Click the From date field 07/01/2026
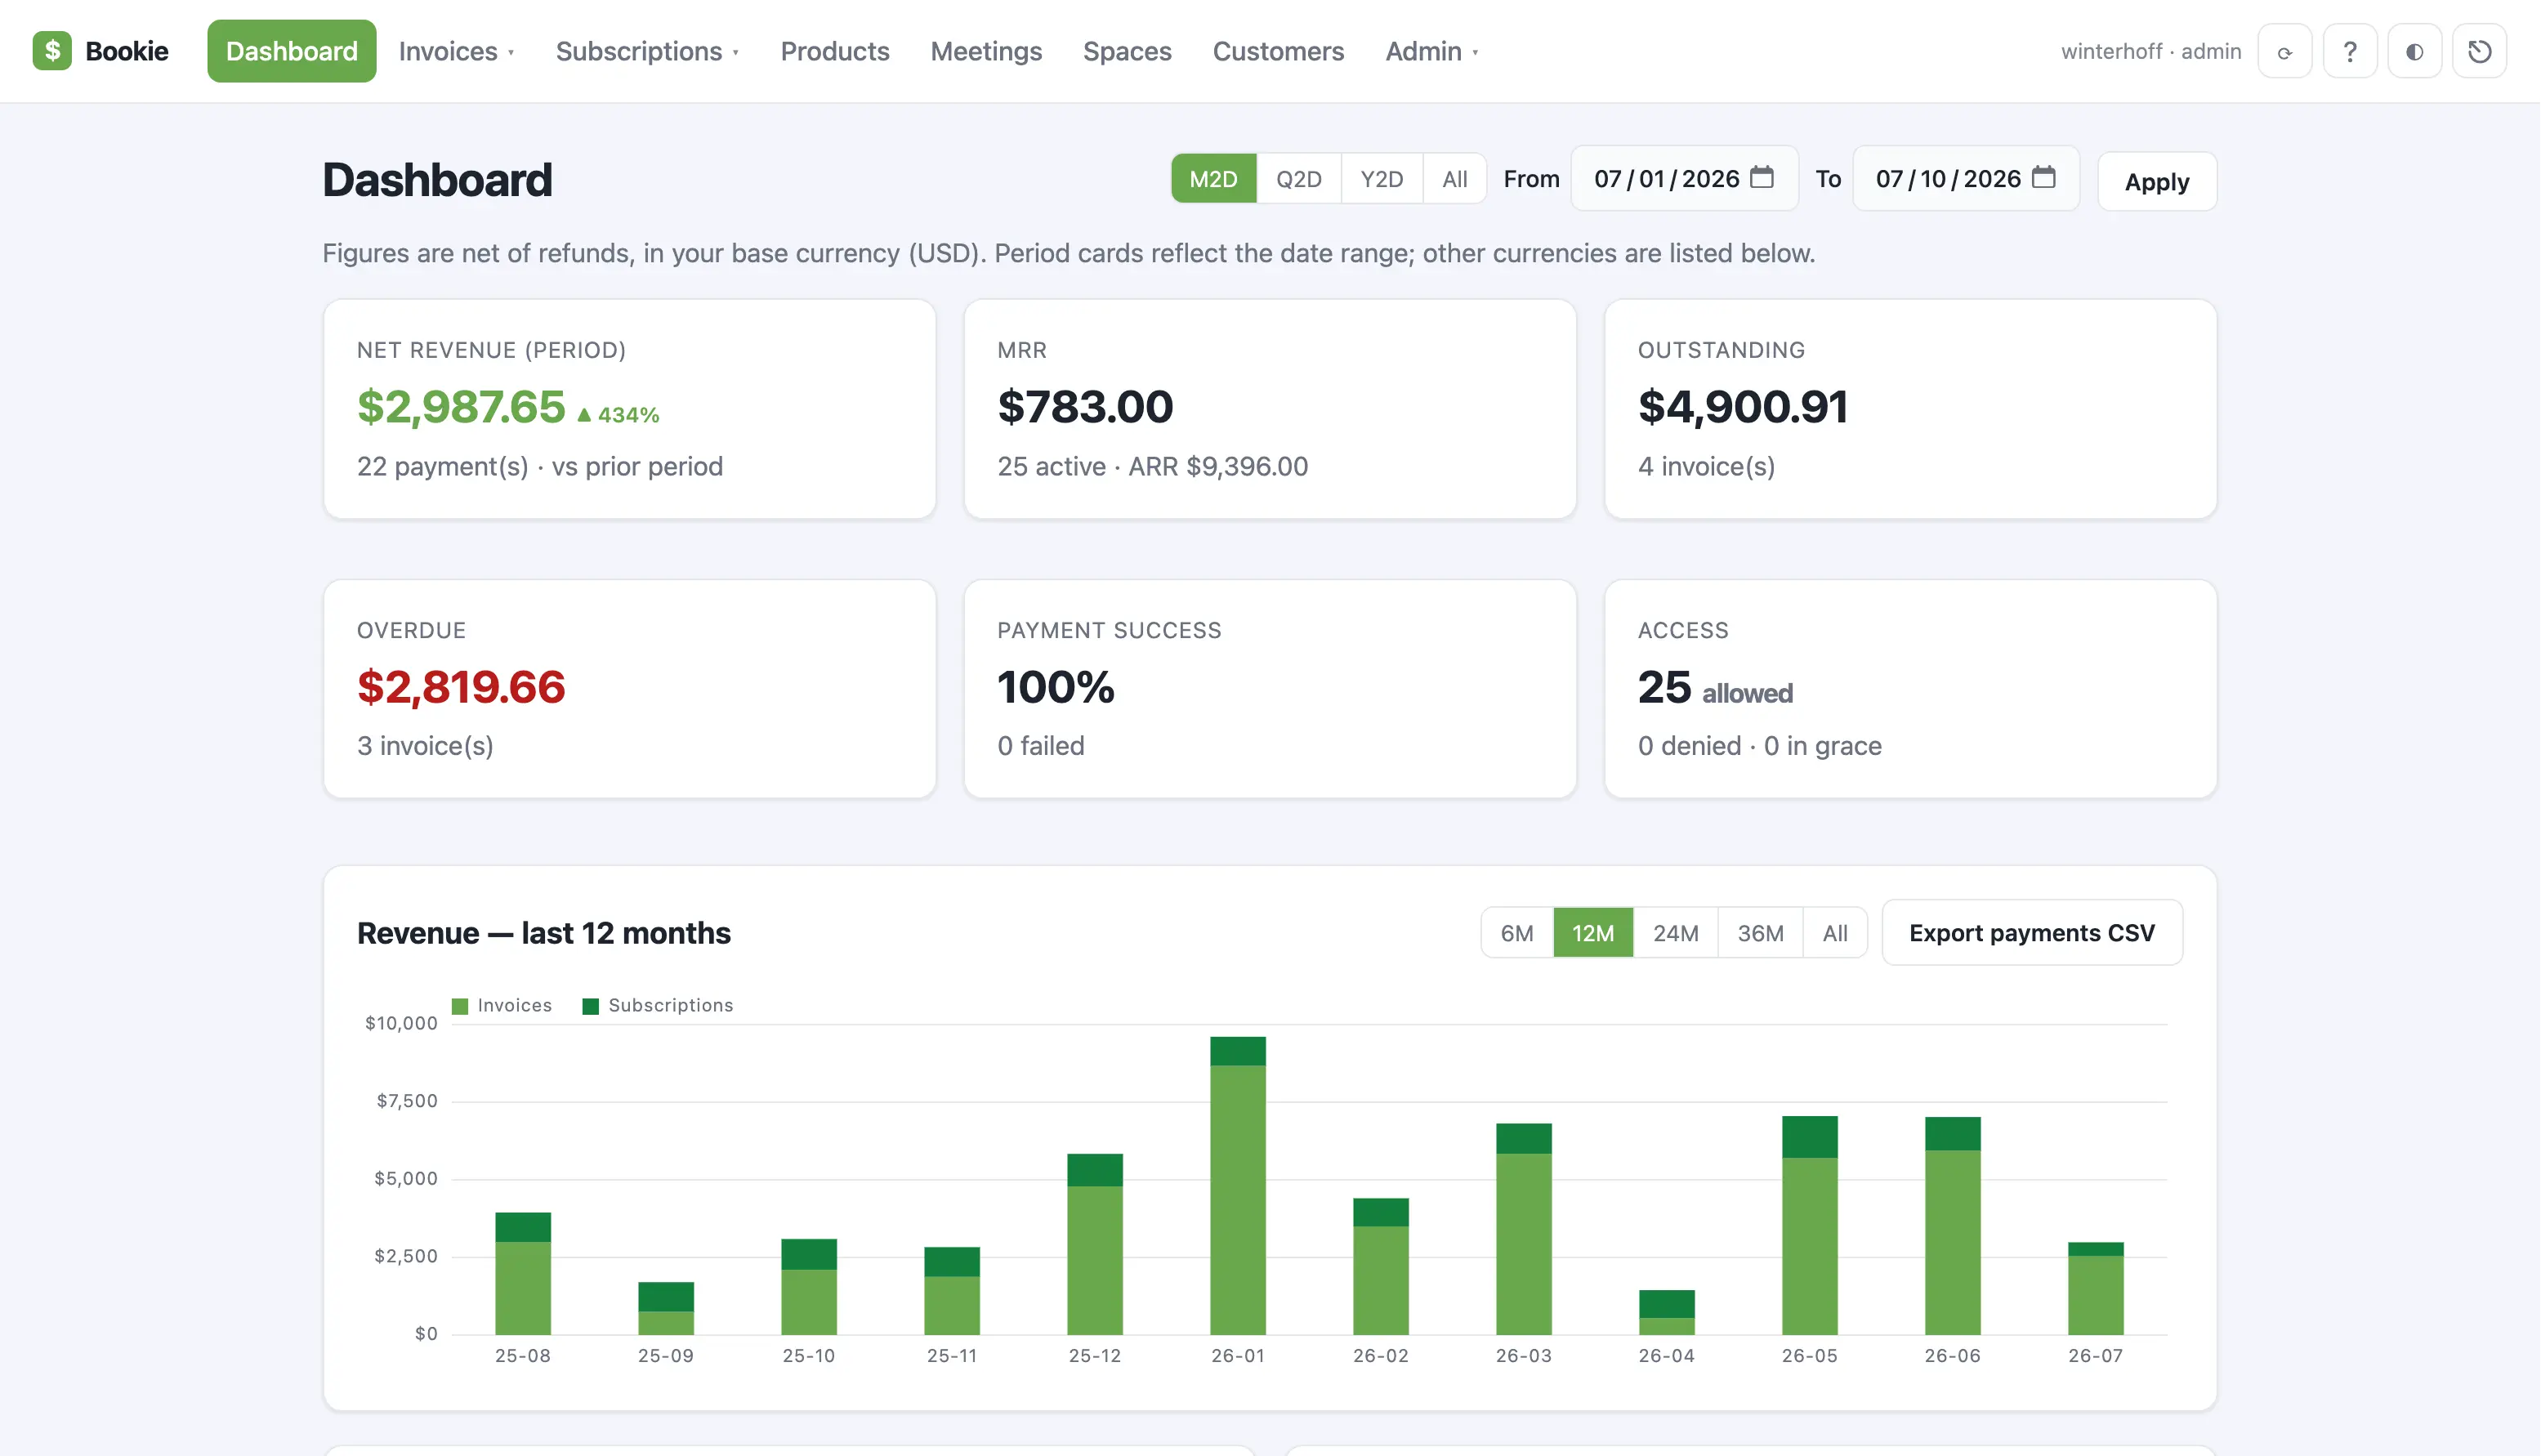 (x=1684, y=179)
